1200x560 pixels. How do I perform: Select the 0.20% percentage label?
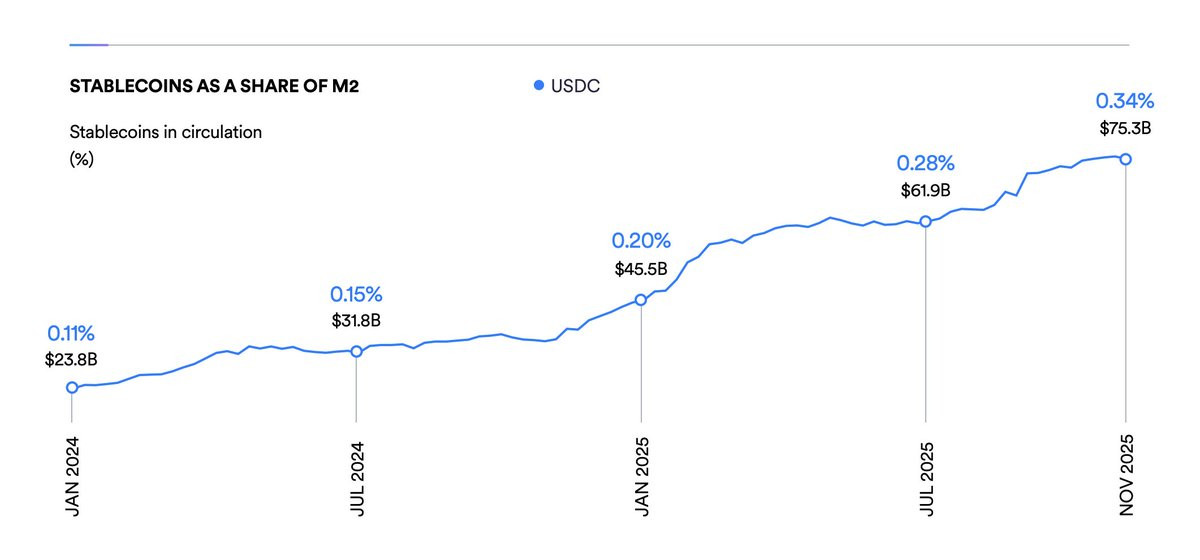(641, 241)
